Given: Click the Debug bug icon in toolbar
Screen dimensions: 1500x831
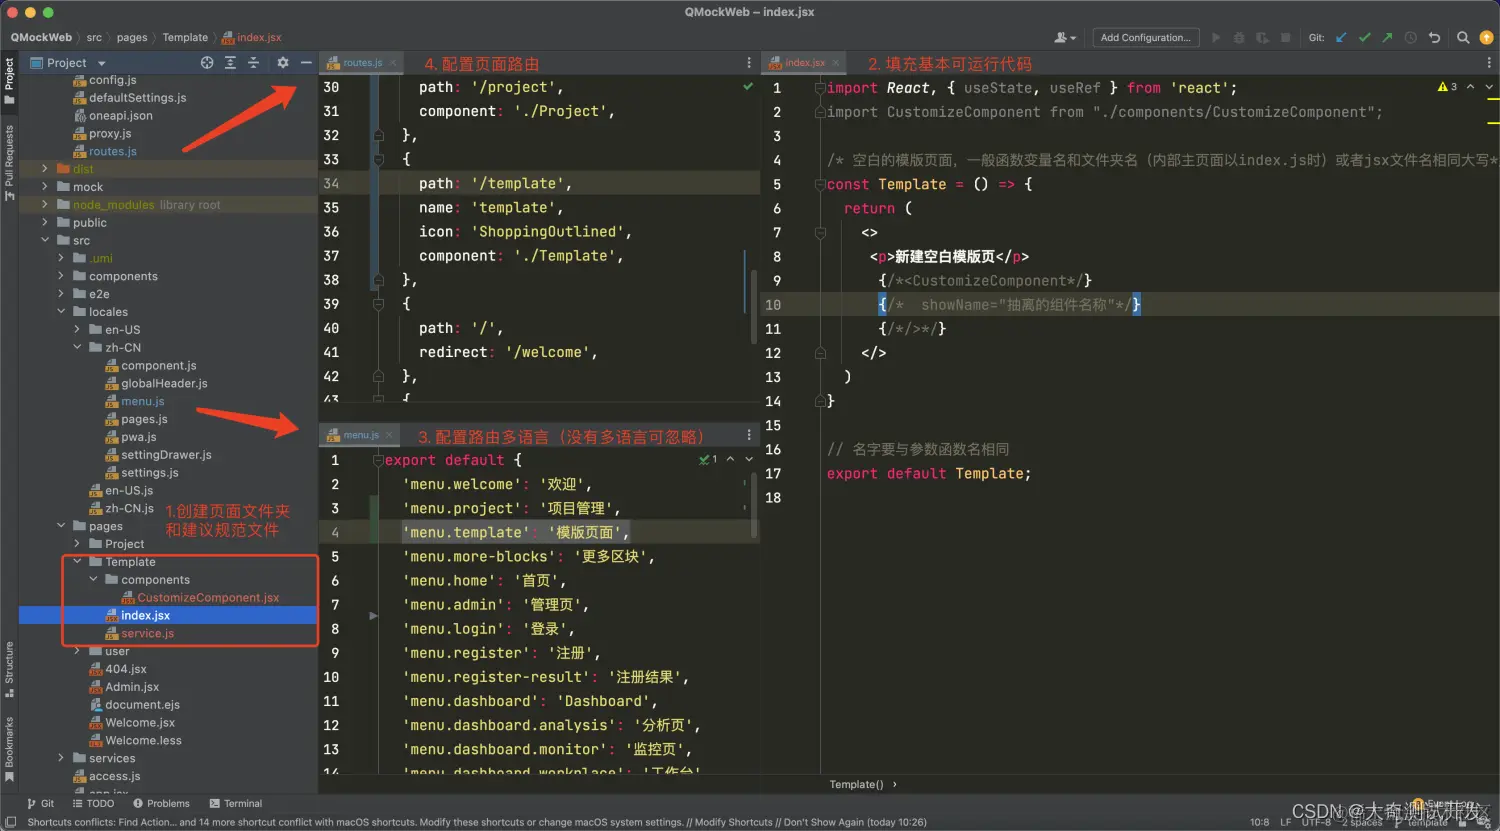Looking at the screenshot, I should 1239,38.
